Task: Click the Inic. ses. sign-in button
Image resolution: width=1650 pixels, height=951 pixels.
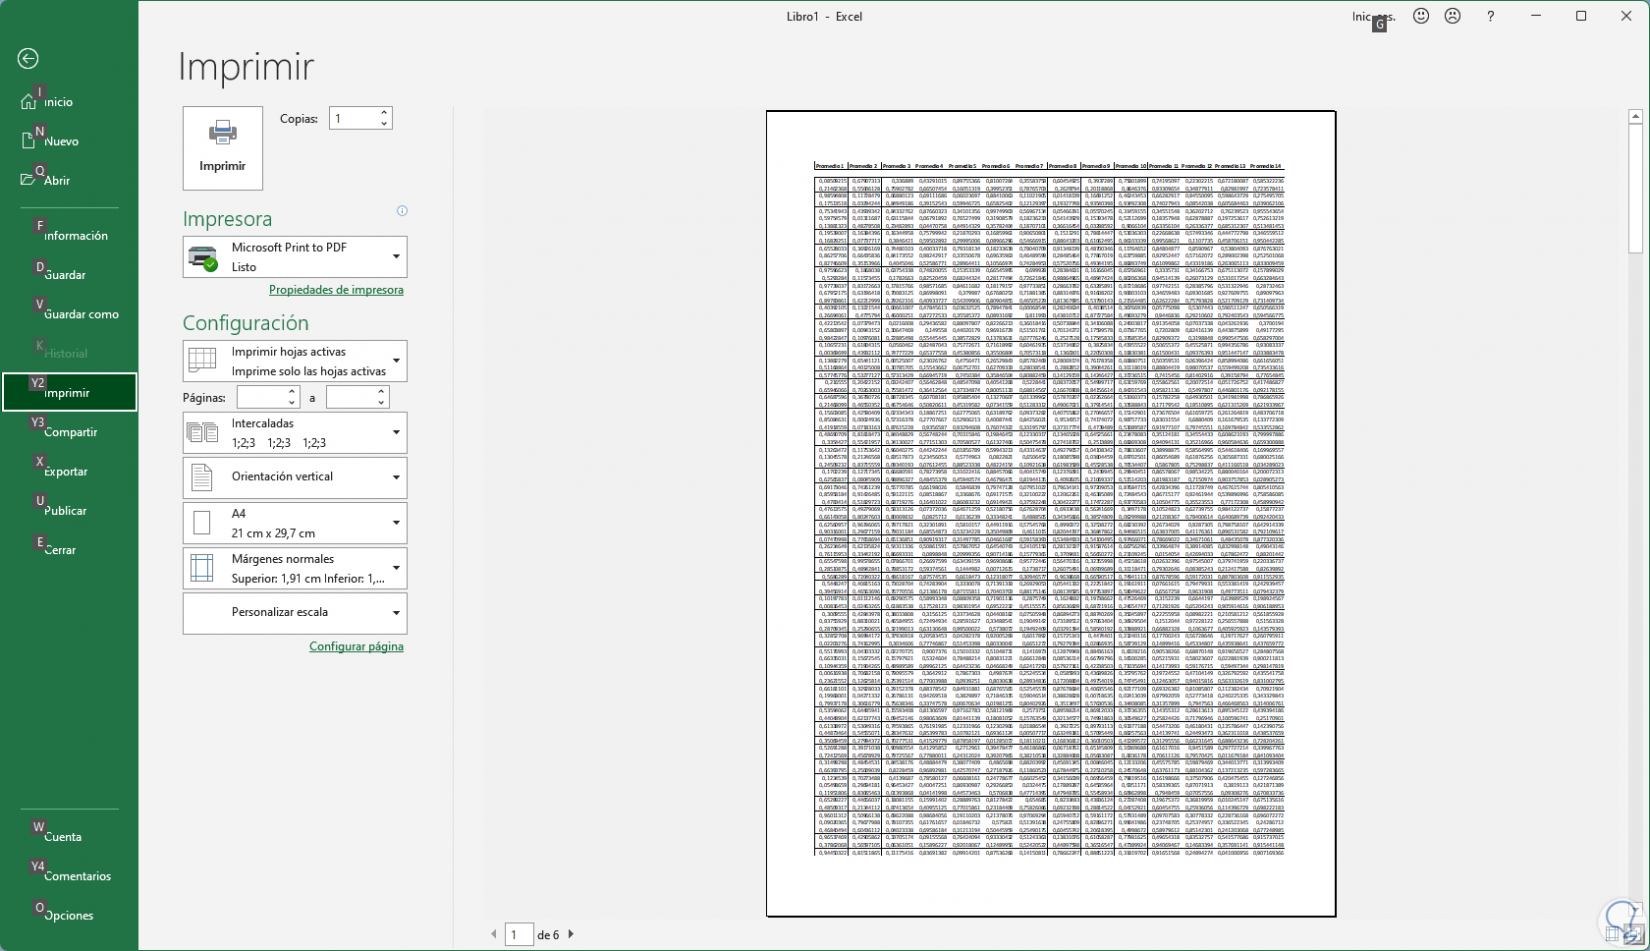Action: point(1373,17)
